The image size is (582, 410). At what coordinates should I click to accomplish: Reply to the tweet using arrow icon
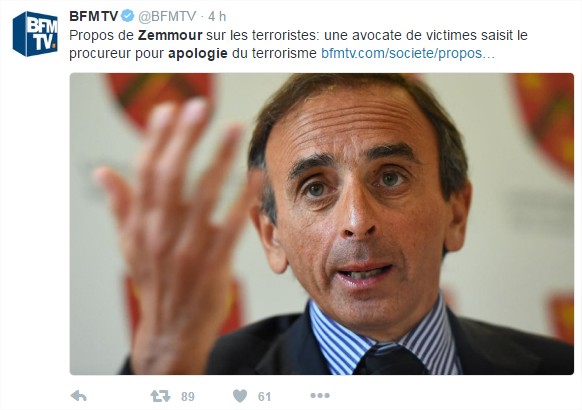79,396
